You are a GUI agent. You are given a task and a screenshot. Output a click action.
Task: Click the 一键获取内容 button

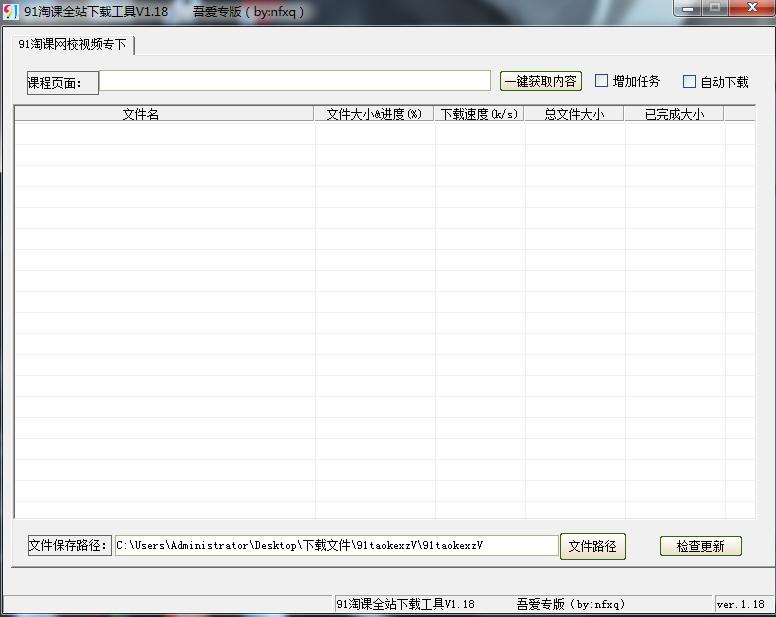pos(541,81)
